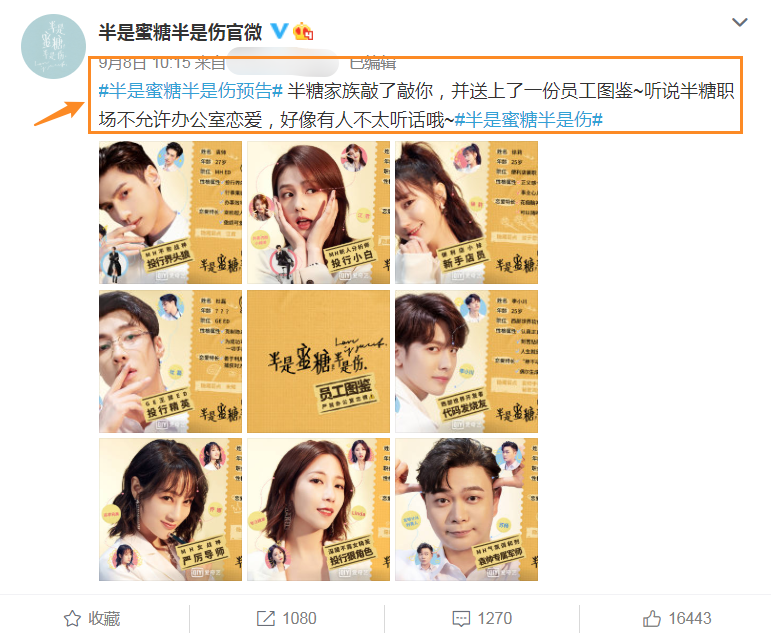Open account name 半是蜜糖半是伤官微
This screenshot has width=771, height=633.
tap(180, 32)
